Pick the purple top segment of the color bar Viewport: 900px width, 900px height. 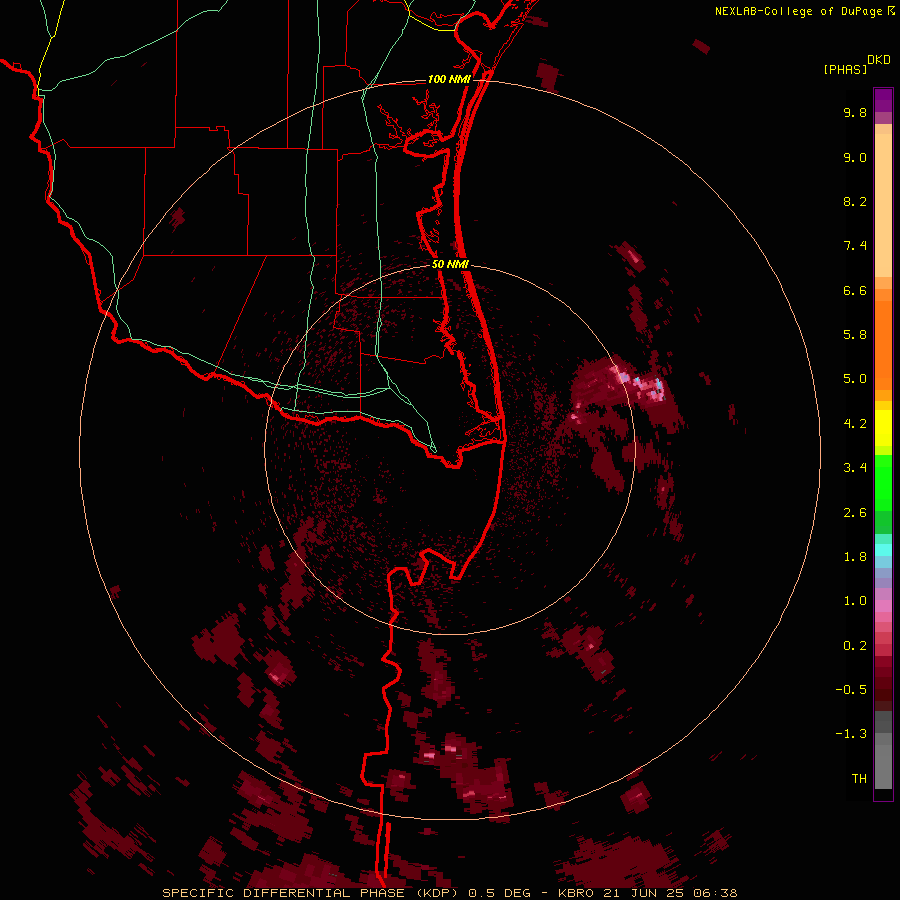(x=883, y=101)
